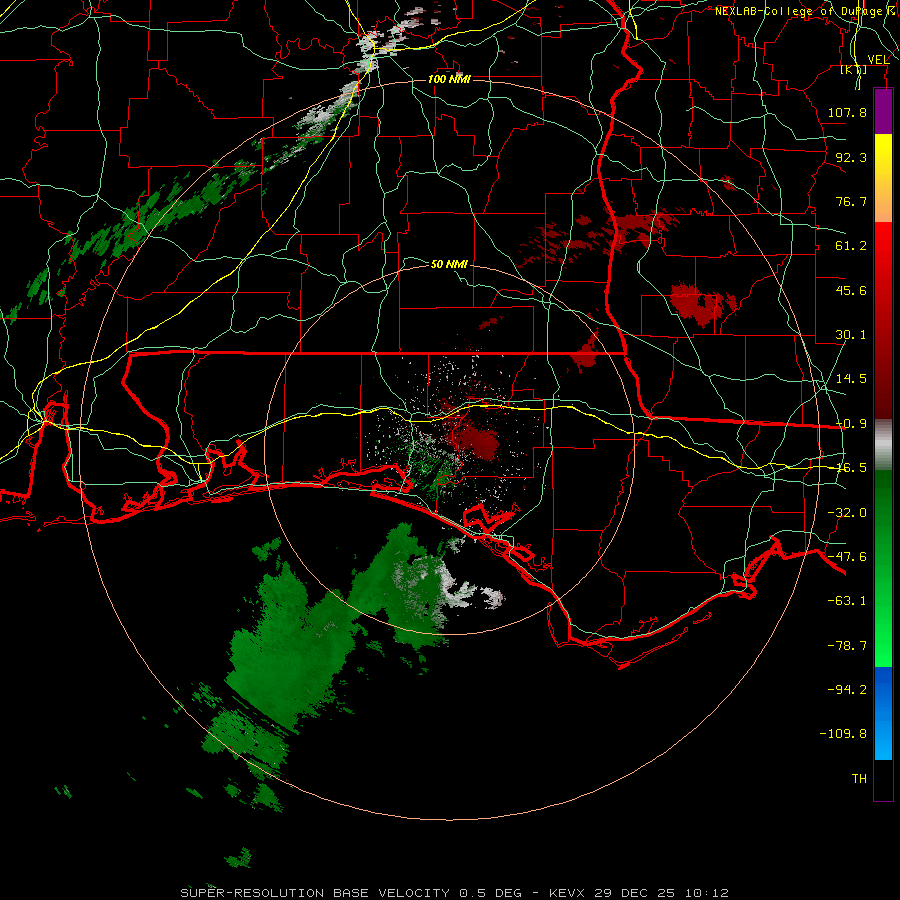900x900 pixels.
Task: Click the 76.7 velocity scale value
Action: [x=851, y=201]
